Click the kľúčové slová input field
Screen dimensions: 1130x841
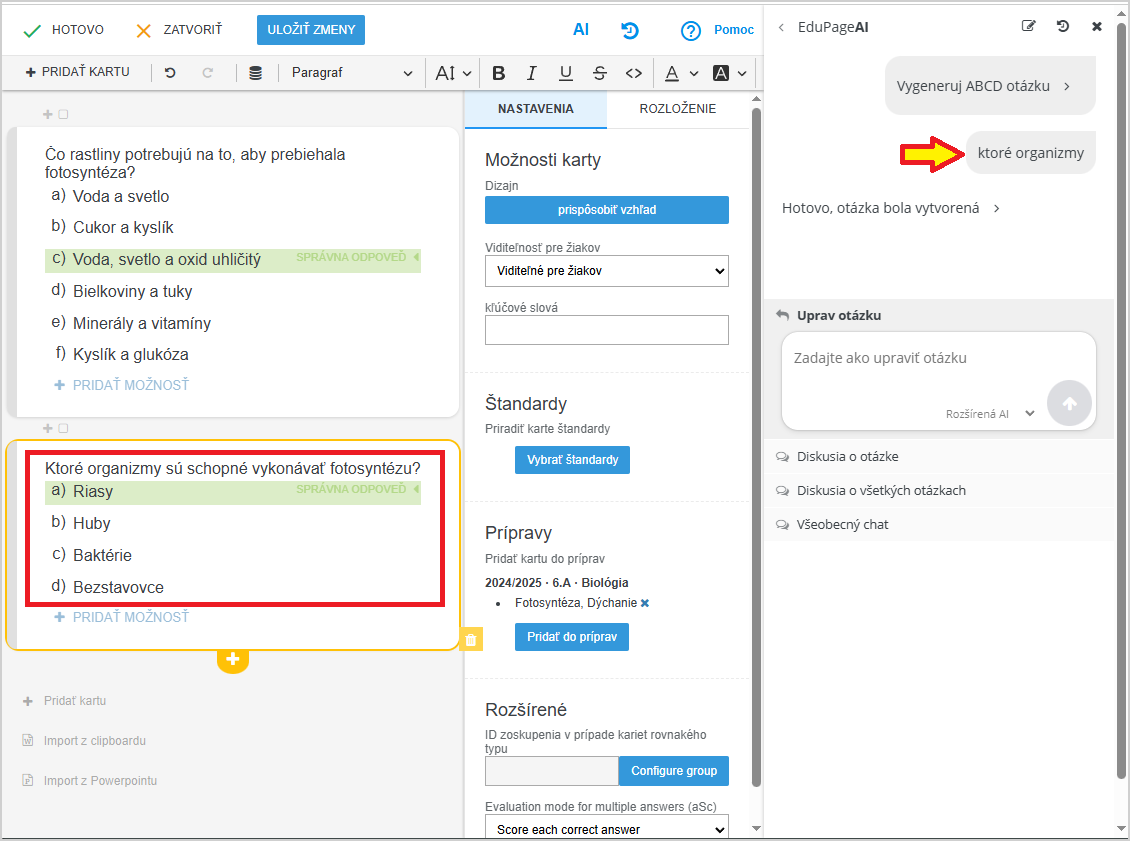coord(606,330)
